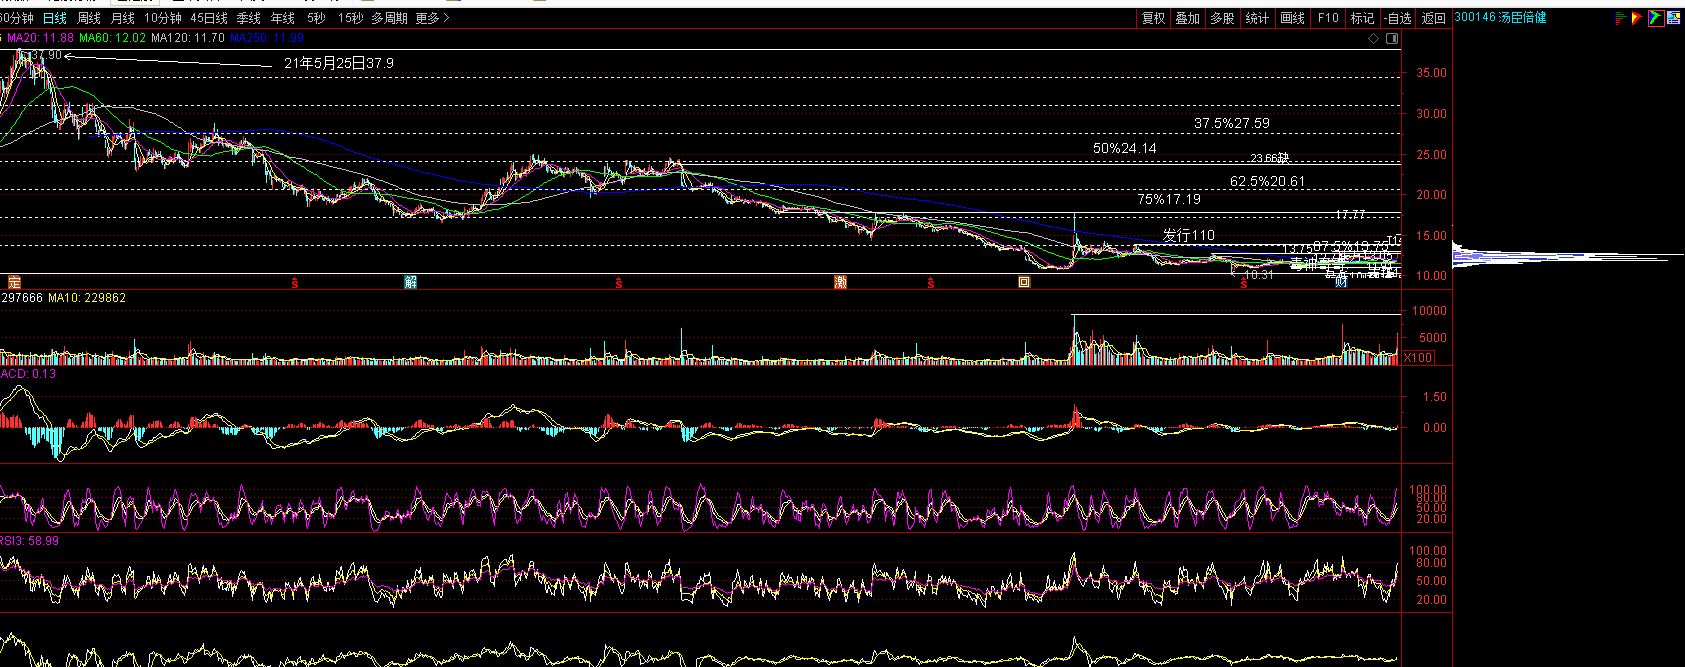Click the 定 event marker on the time axis
Viewport: 1685px width, 667px height.
(14, 283)
